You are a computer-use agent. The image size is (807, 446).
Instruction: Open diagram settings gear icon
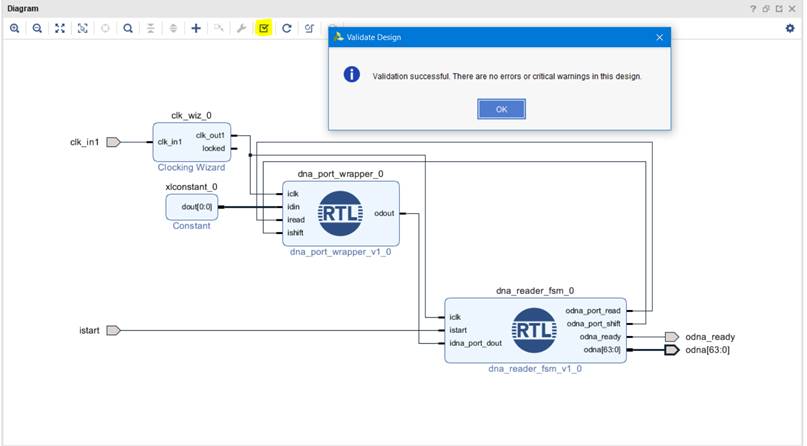[790, 29]
